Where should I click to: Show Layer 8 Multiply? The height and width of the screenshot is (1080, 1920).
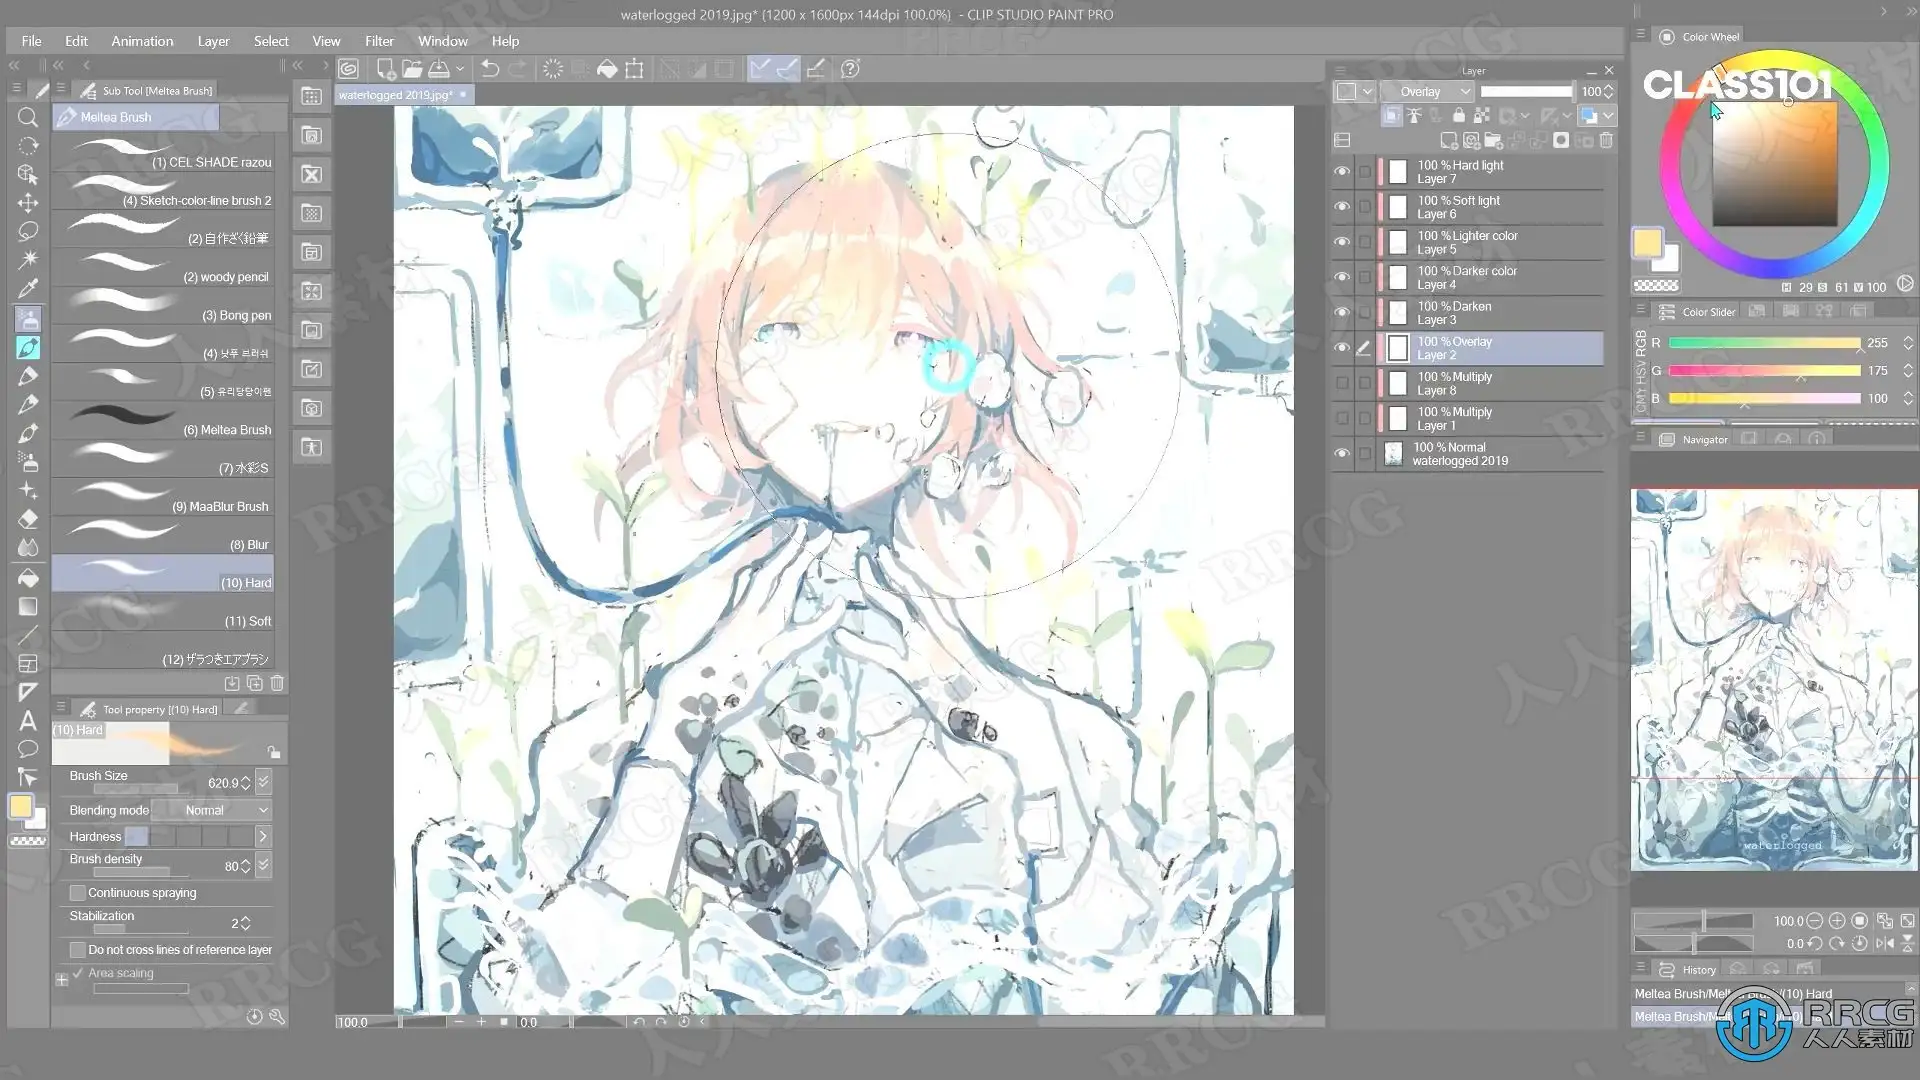[x=1342, y=383]
